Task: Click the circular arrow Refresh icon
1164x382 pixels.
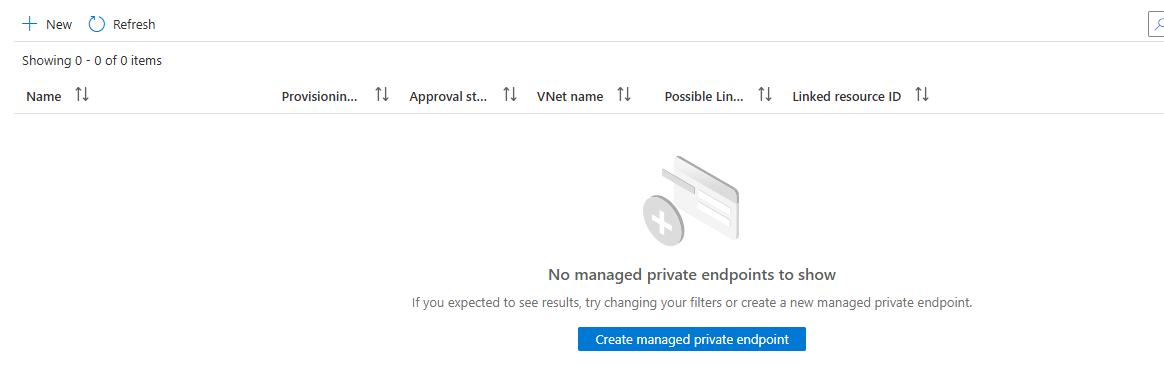Action: 97,24
